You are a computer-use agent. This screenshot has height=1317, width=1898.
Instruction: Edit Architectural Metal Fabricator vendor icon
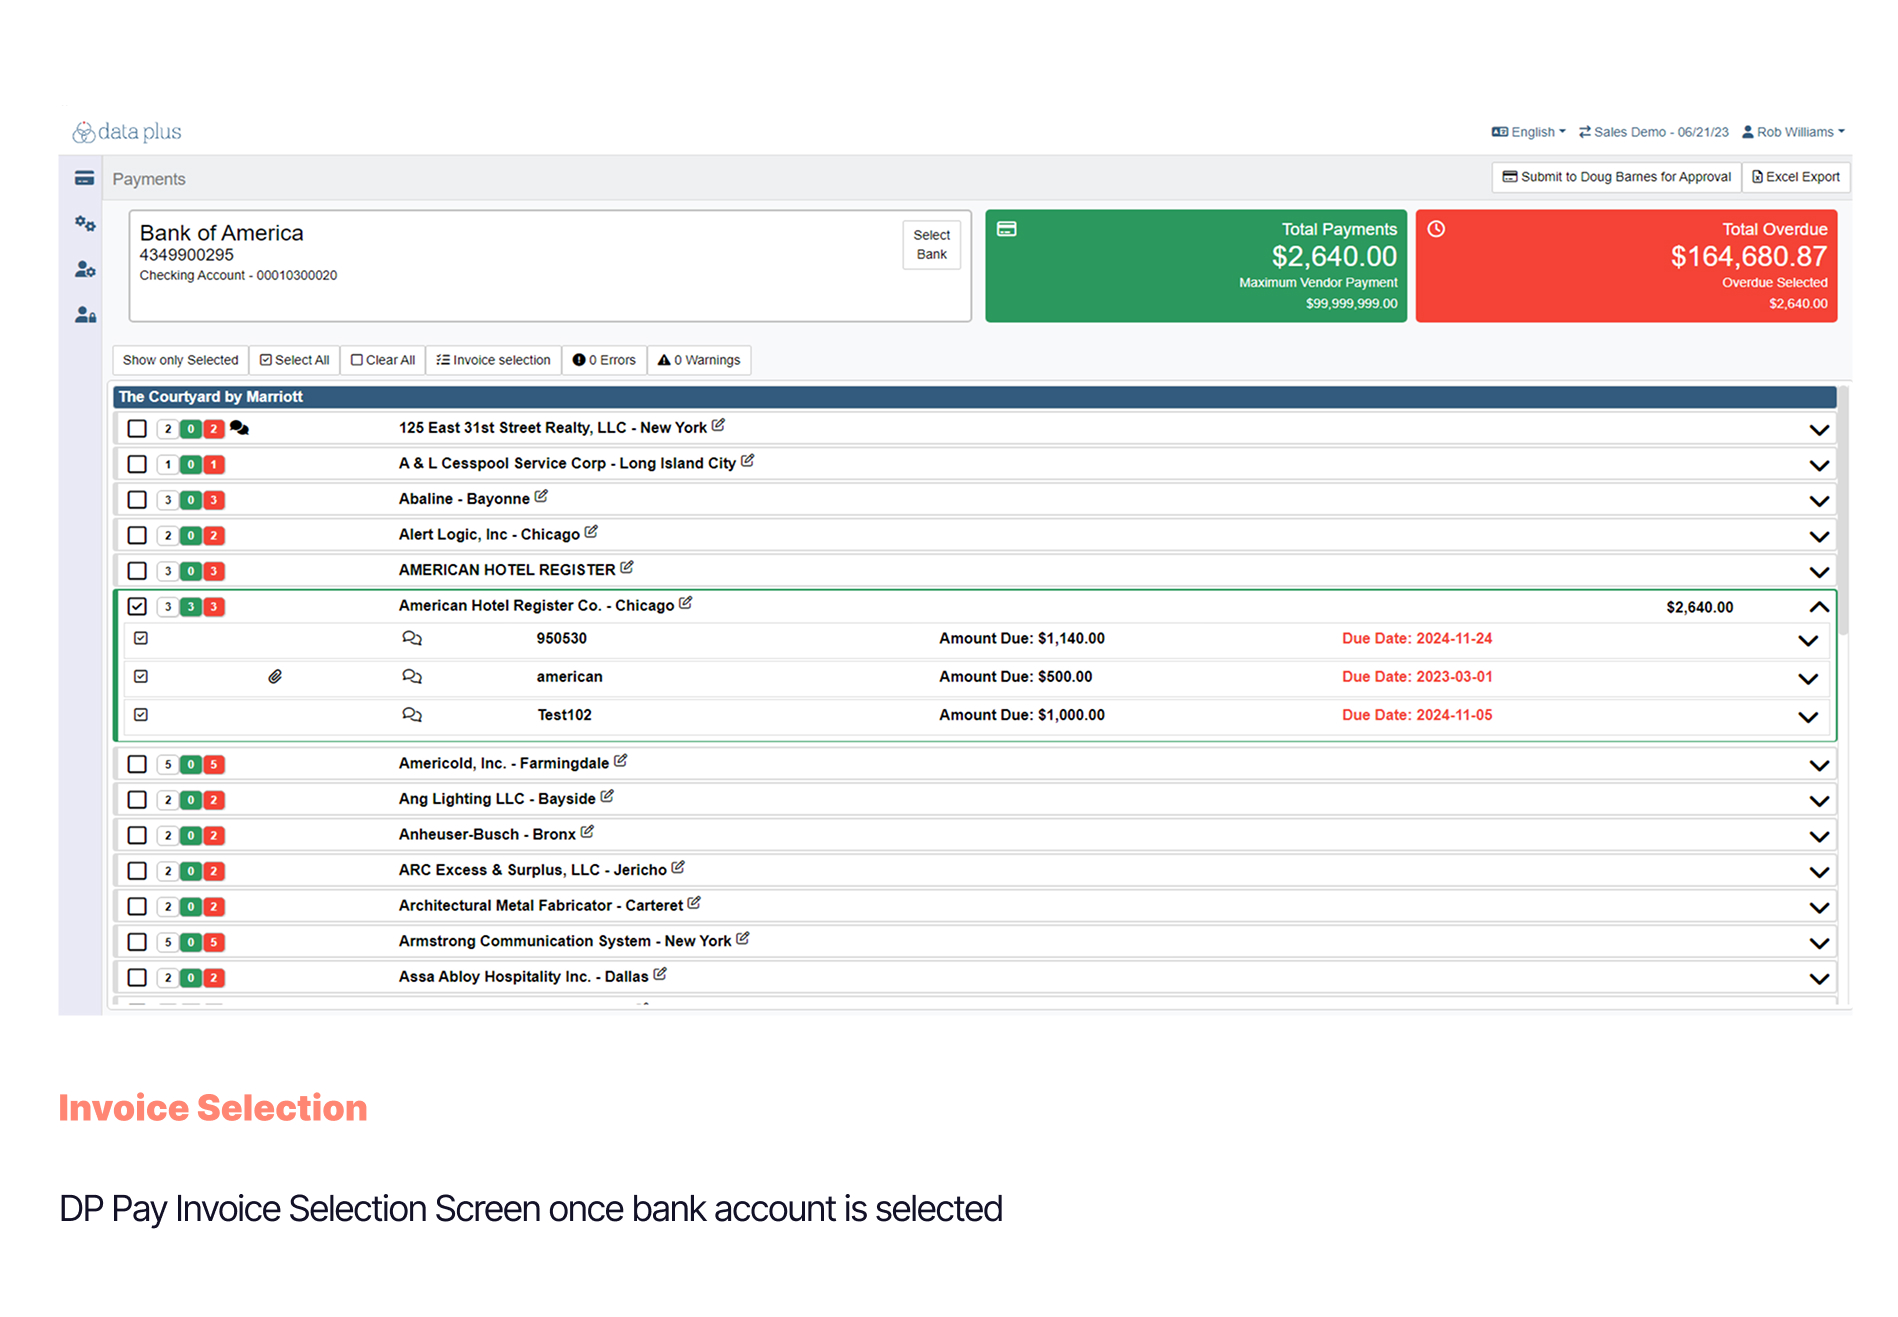(x=694, y=903)
